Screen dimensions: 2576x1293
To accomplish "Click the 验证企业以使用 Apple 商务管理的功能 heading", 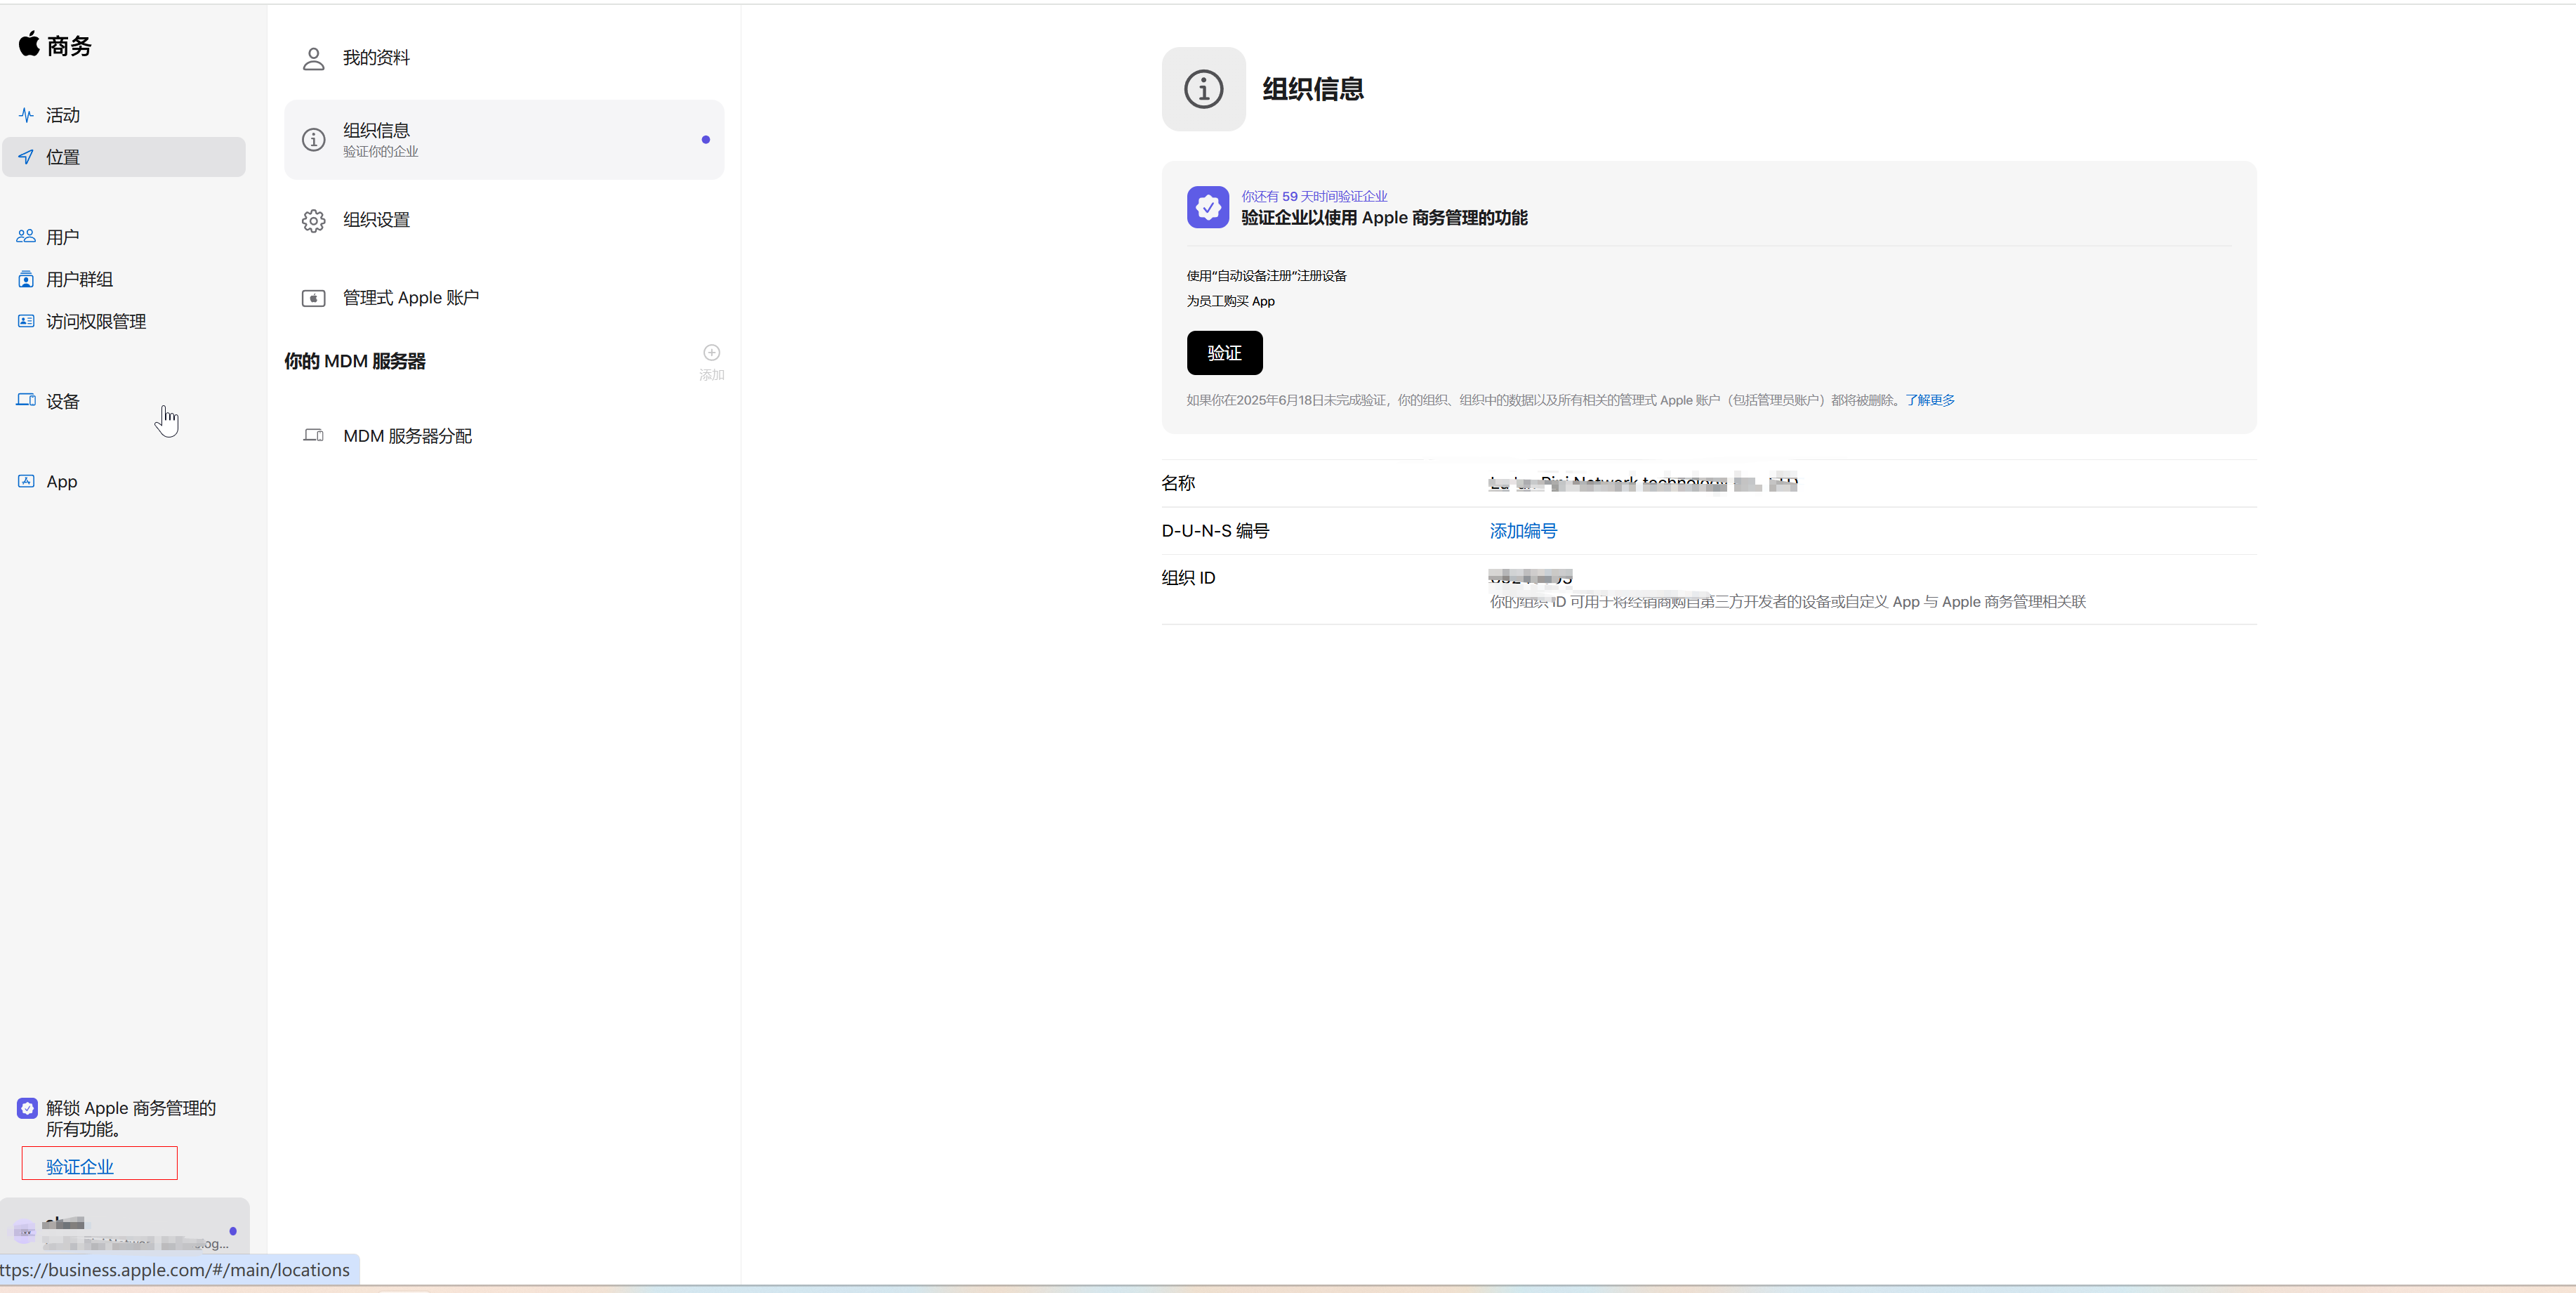I will (x=1384, y=218).
